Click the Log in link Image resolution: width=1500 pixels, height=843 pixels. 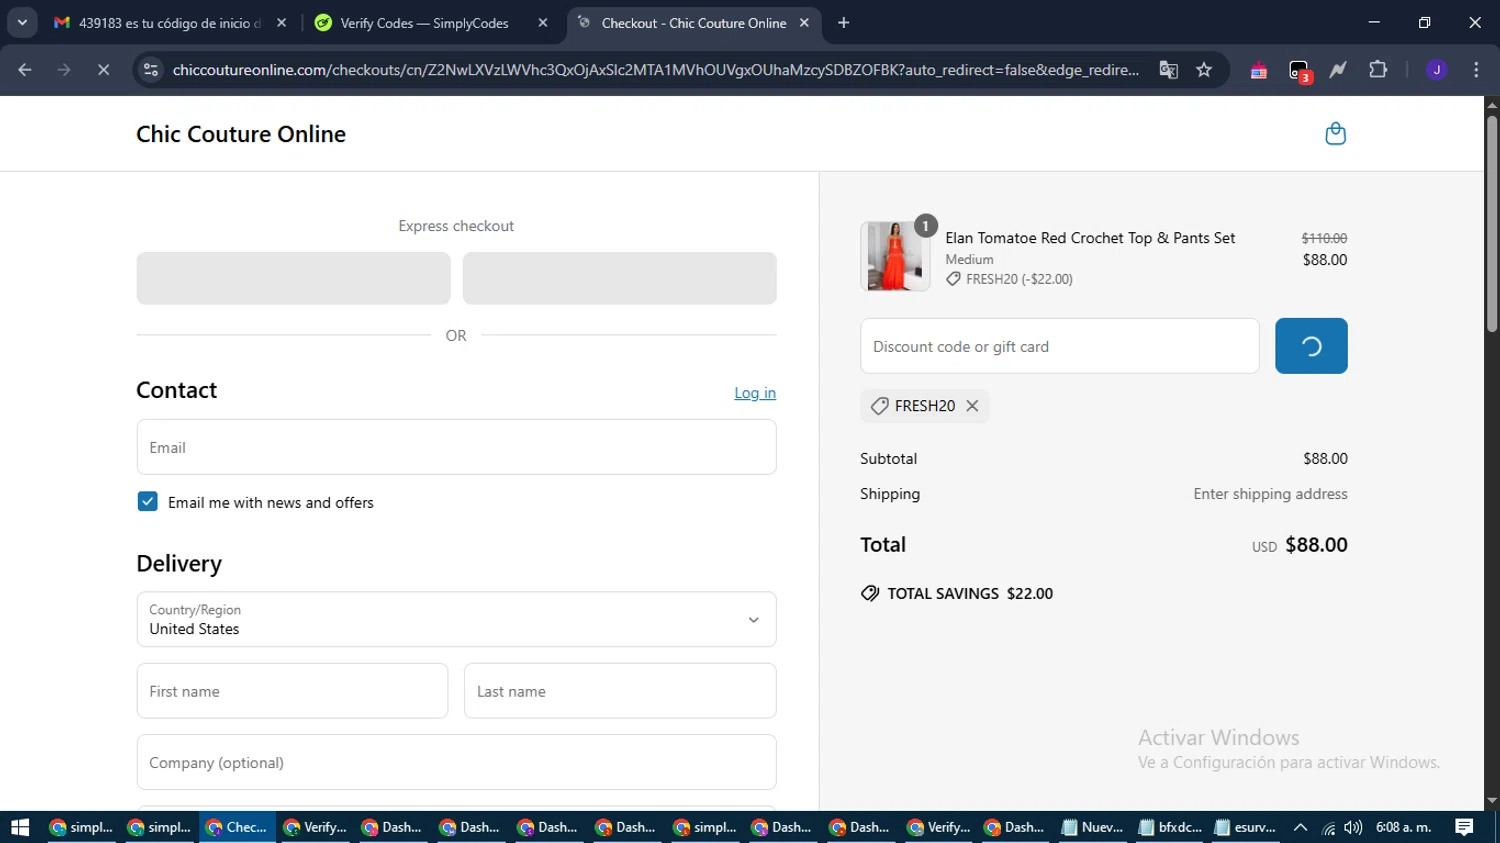tap(755, 393)
